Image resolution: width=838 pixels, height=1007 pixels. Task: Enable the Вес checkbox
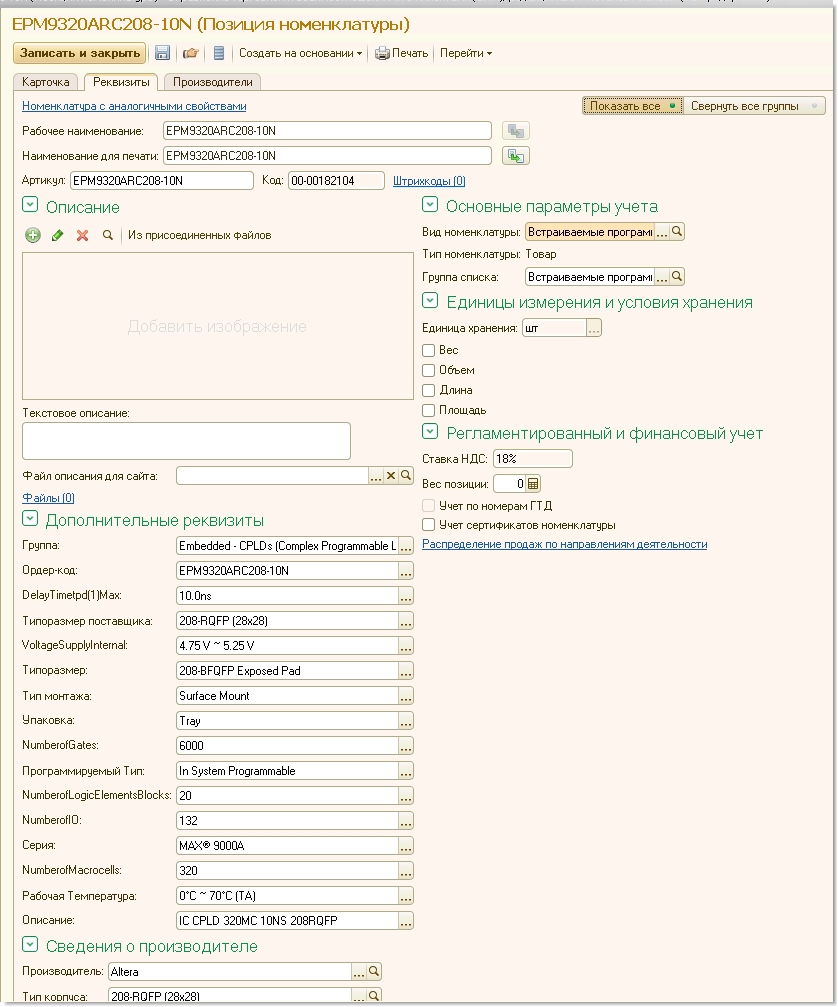coord(429,350)
